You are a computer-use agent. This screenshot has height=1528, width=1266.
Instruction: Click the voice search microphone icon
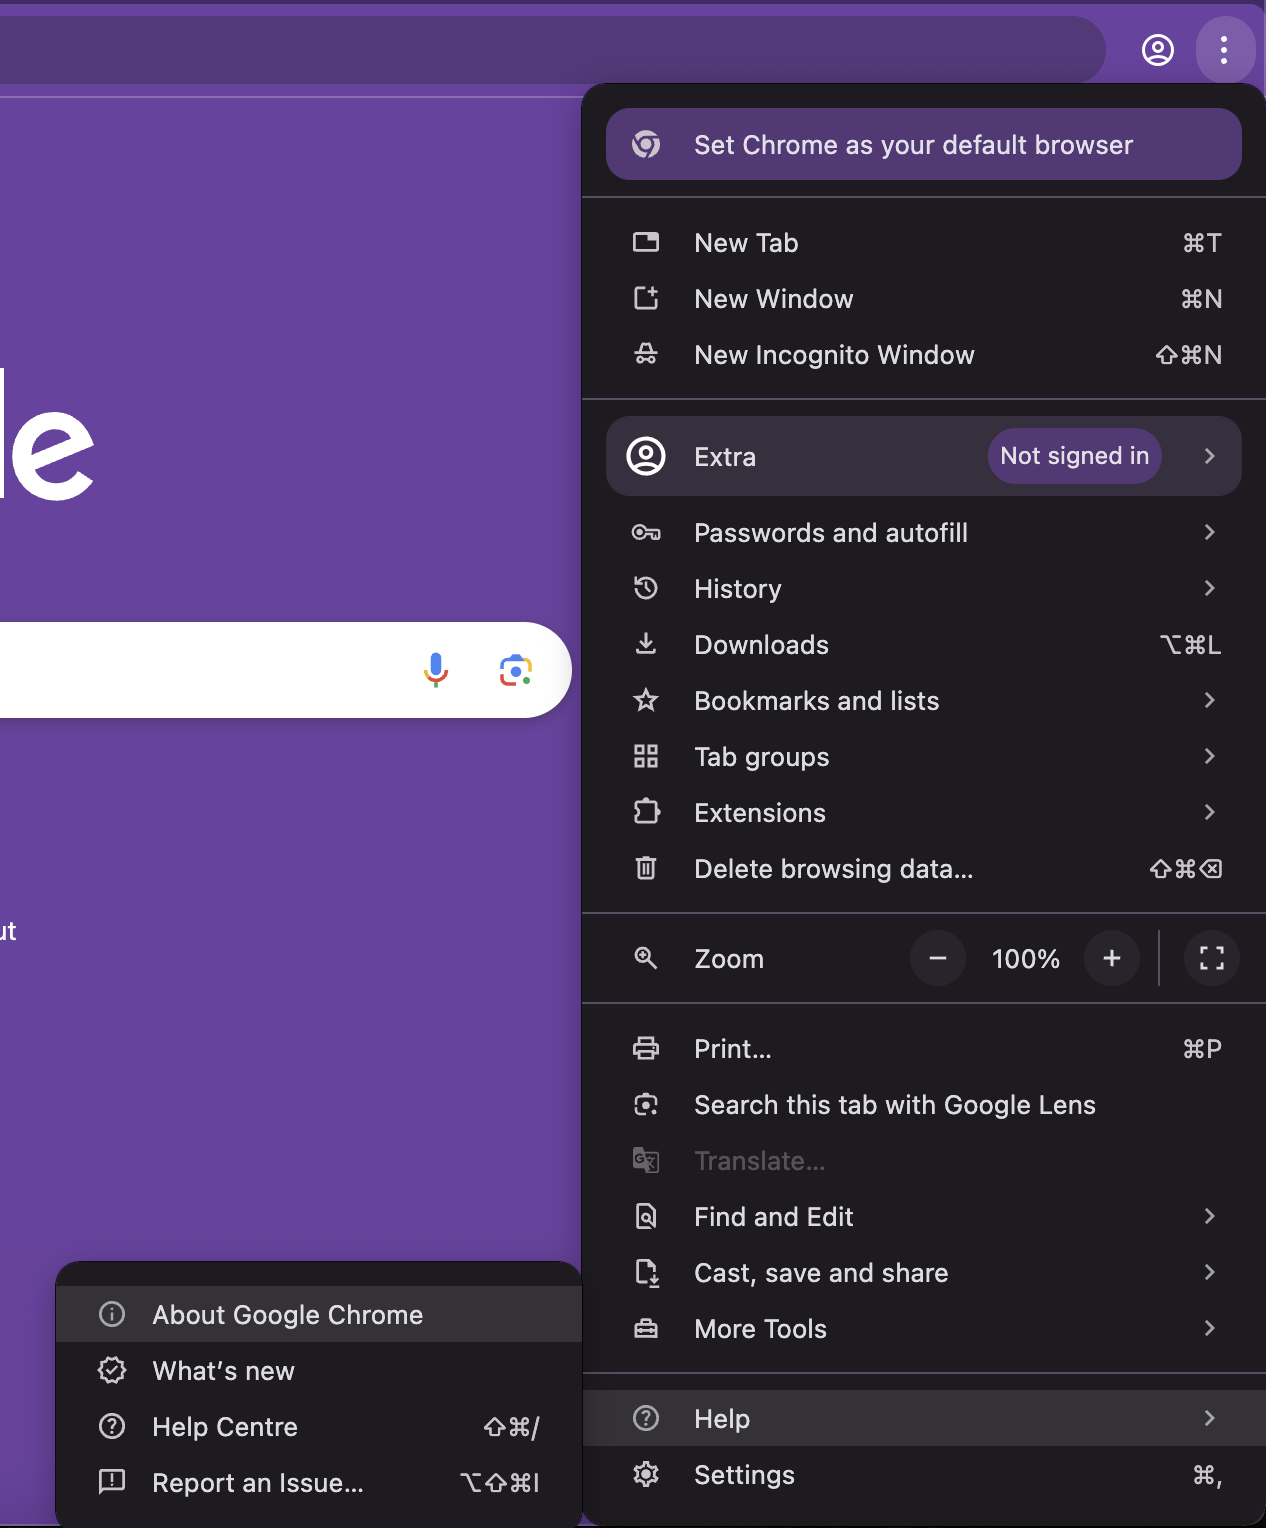[436, 670]
